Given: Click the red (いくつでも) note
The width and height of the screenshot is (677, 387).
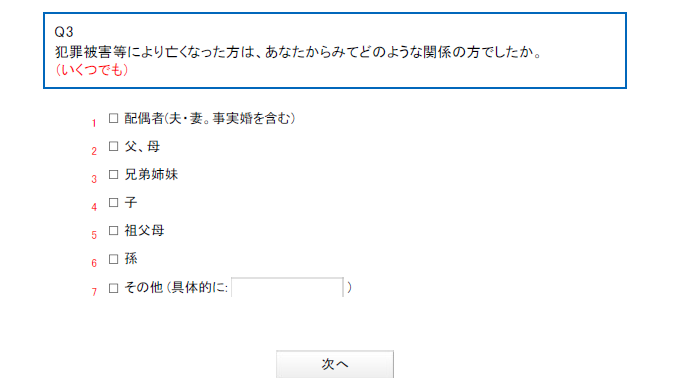Looking at the screenshot, I should click(92, 70).
